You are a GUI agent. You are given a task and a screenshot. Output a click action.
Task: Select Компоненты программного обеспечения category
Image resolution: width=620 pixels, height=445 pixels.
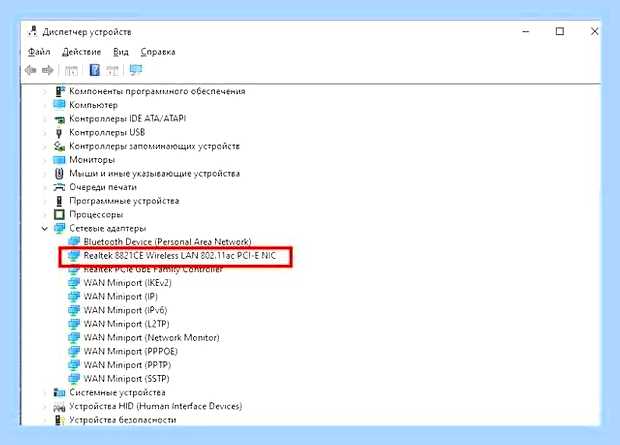(x=157, y=91)
